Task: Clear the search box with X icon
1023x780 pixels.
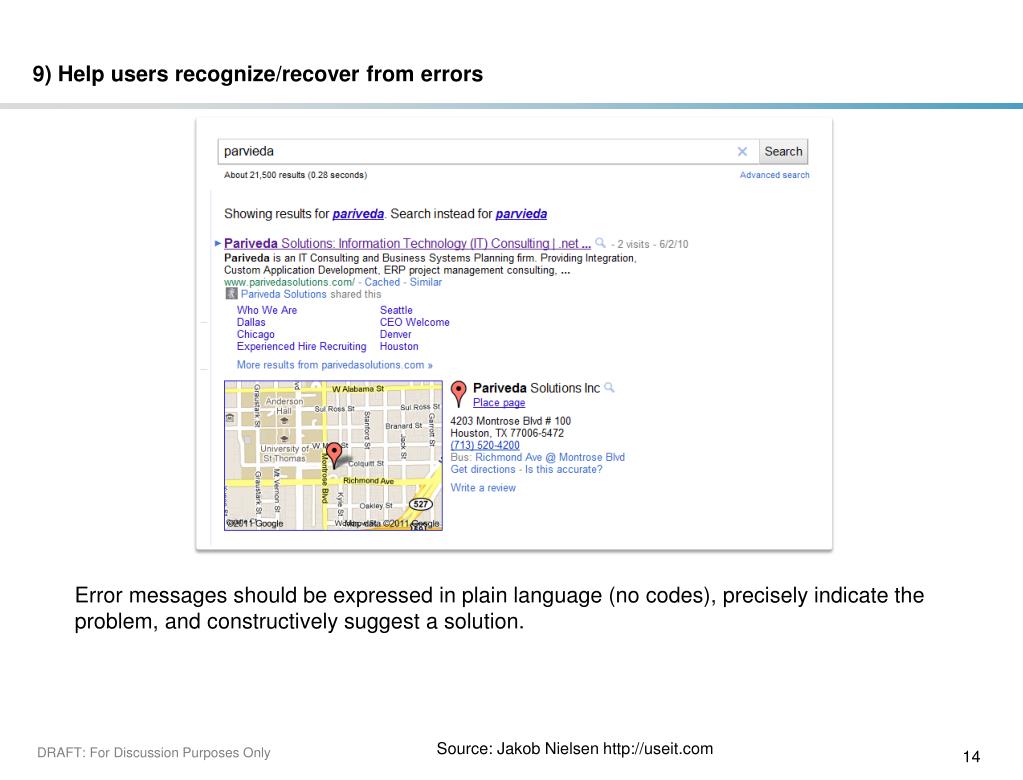Action: (742, 151)
